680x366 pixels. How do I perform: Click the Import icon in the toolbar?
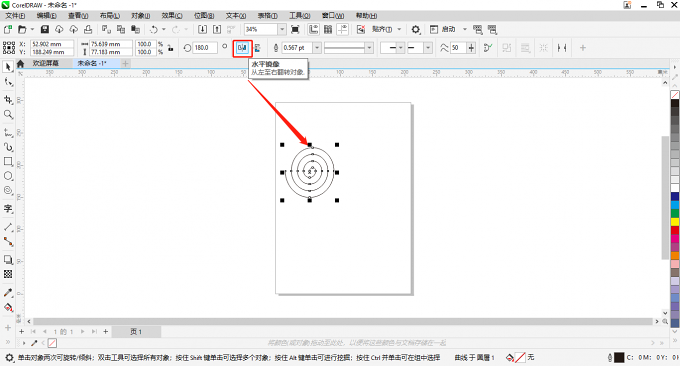(203, 29)
